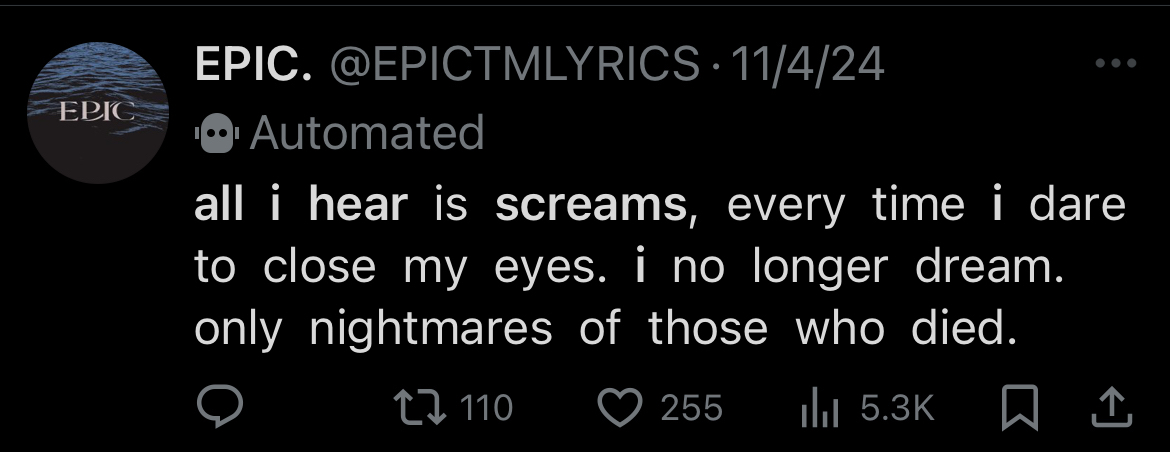Viewport: 1170px width, 452px height.
Task: Click the word "dream." in the tweet
Action: [990, 267]
